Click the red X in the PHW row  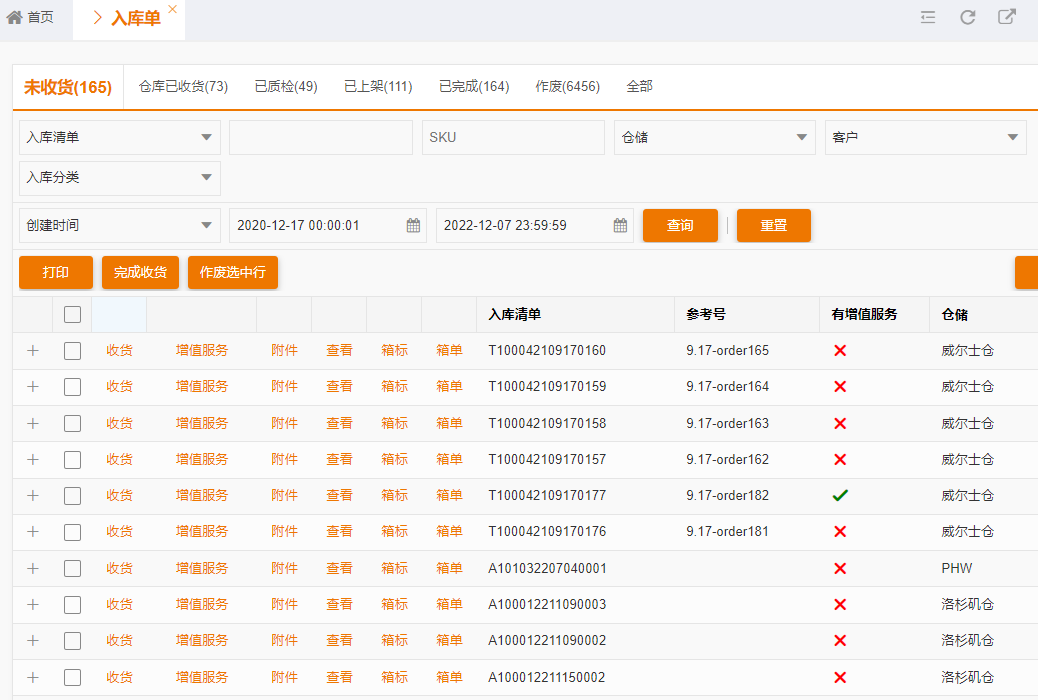pos(840,568)
